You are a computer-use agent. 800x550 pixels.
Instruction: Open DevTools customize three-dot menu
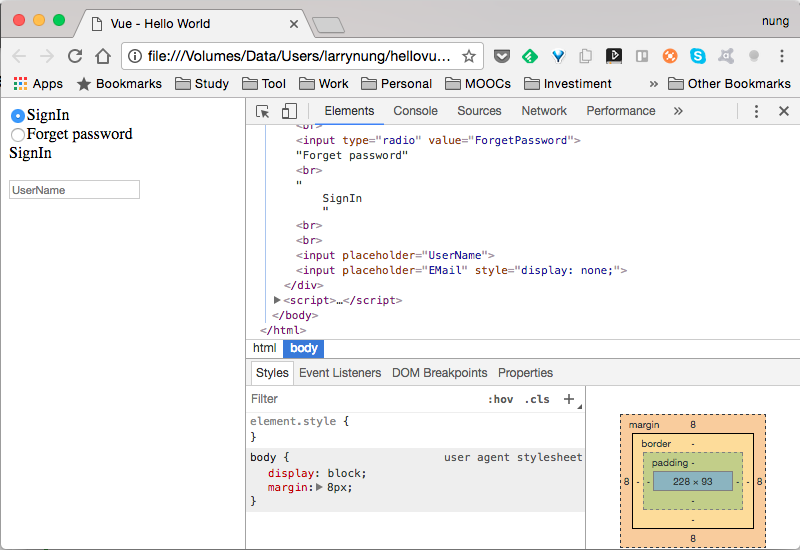coord(756,111)
